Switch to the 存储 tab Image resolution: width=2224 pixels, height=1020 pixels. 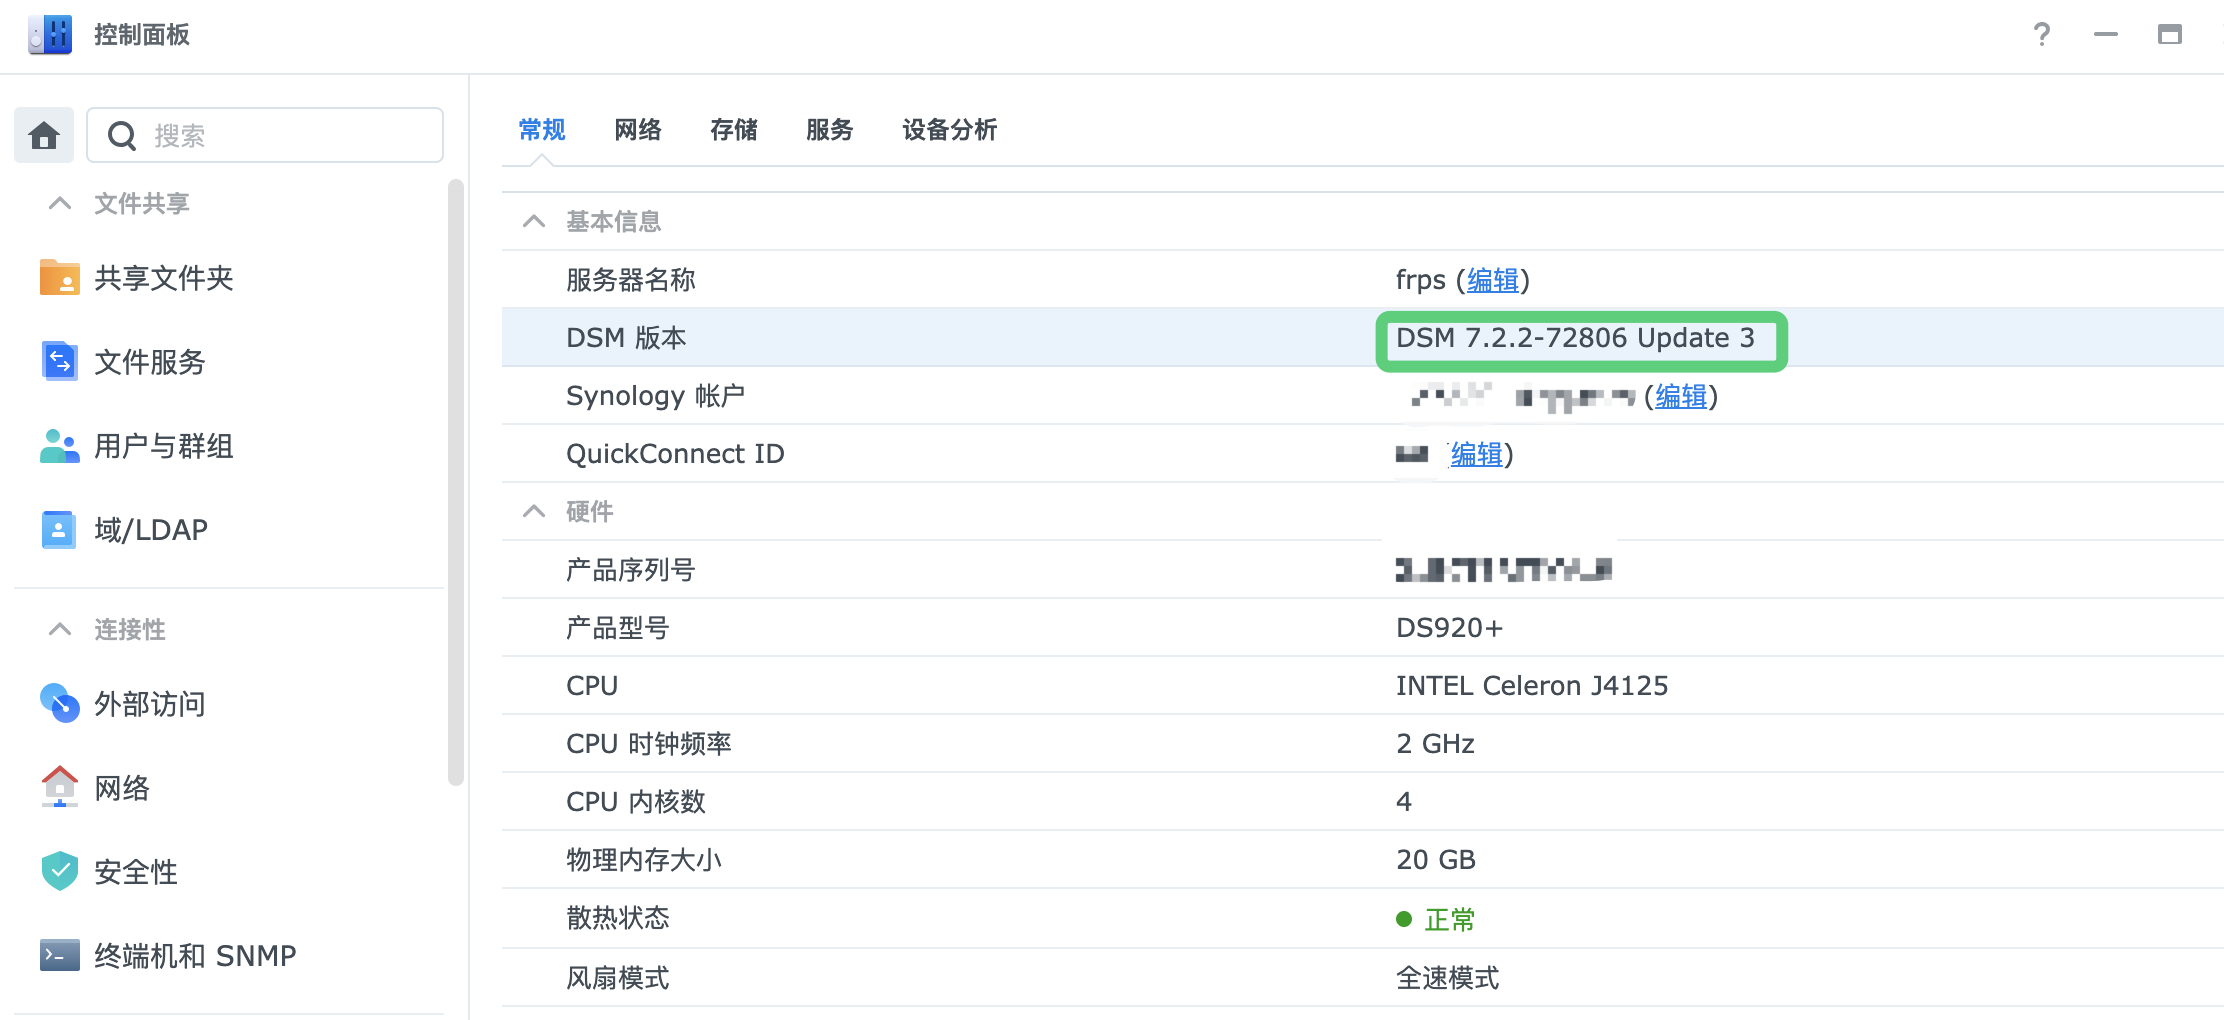(x=734, y=130)
